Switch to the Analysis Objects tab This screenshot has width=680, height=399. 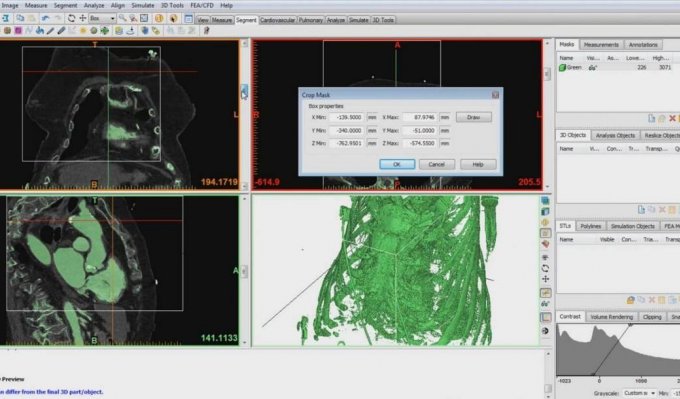pyautogui.click(x=615, y=135)
